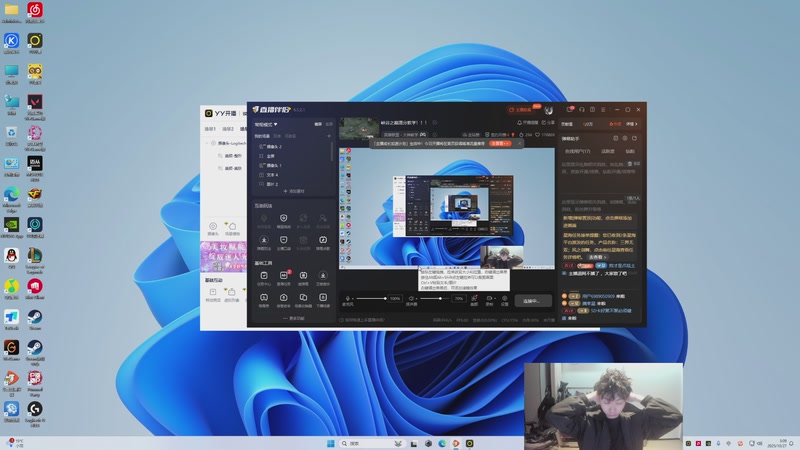Click the Microsoft Edge desktop icon

(x=11, y=199)
